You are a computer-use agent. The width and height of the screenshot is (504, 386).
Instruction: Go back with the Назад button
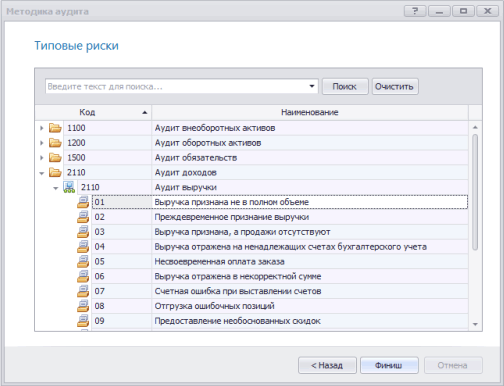327,365
